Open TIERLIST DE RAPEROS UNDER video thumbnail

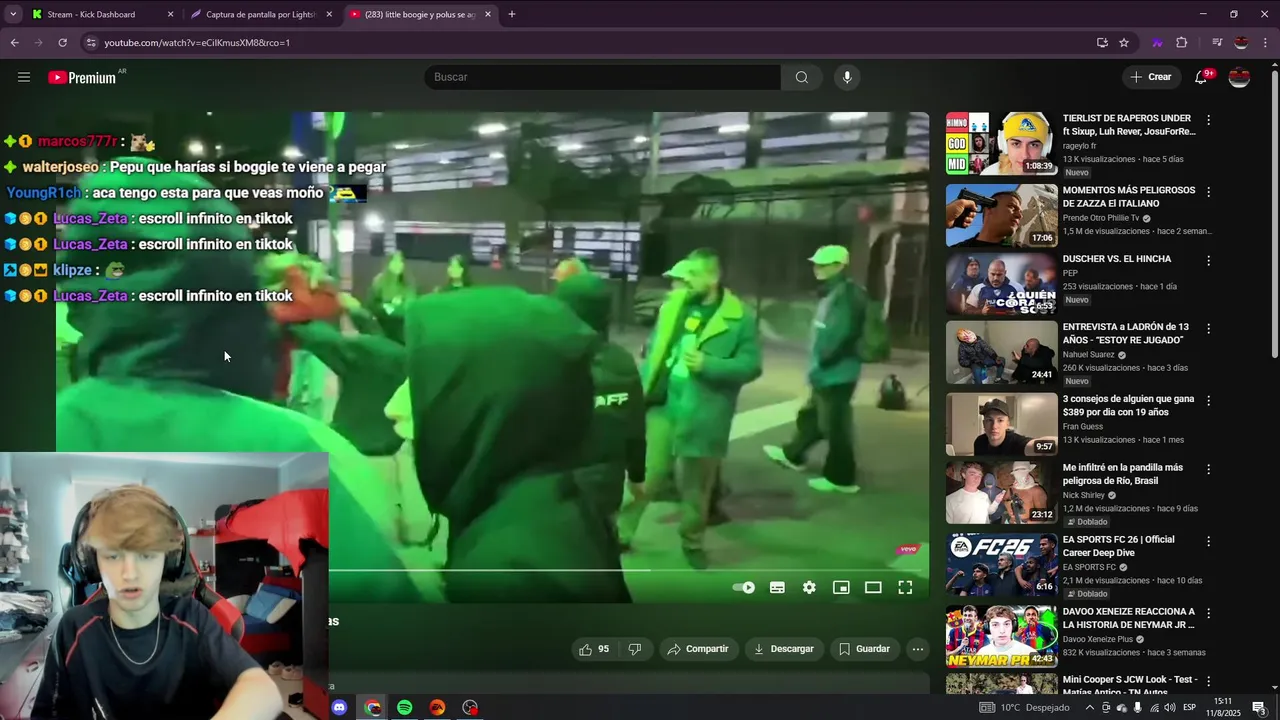click(1001, 143)
